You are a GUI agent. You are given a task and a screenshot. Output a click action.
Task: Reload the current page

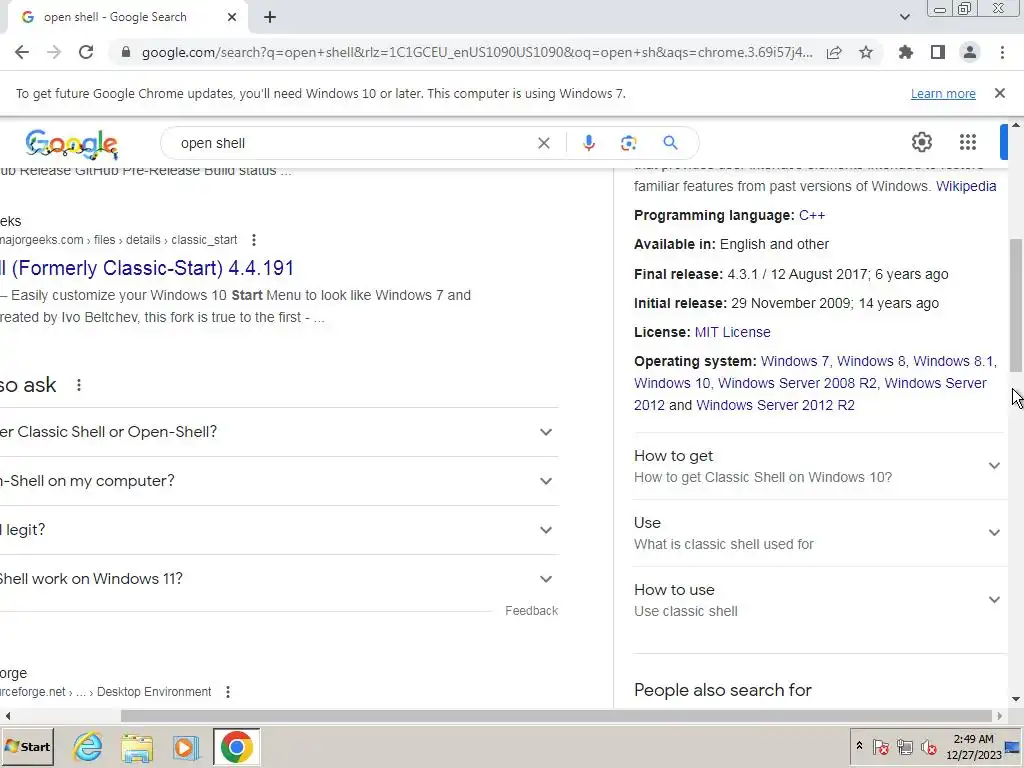[x=86, y=52]
